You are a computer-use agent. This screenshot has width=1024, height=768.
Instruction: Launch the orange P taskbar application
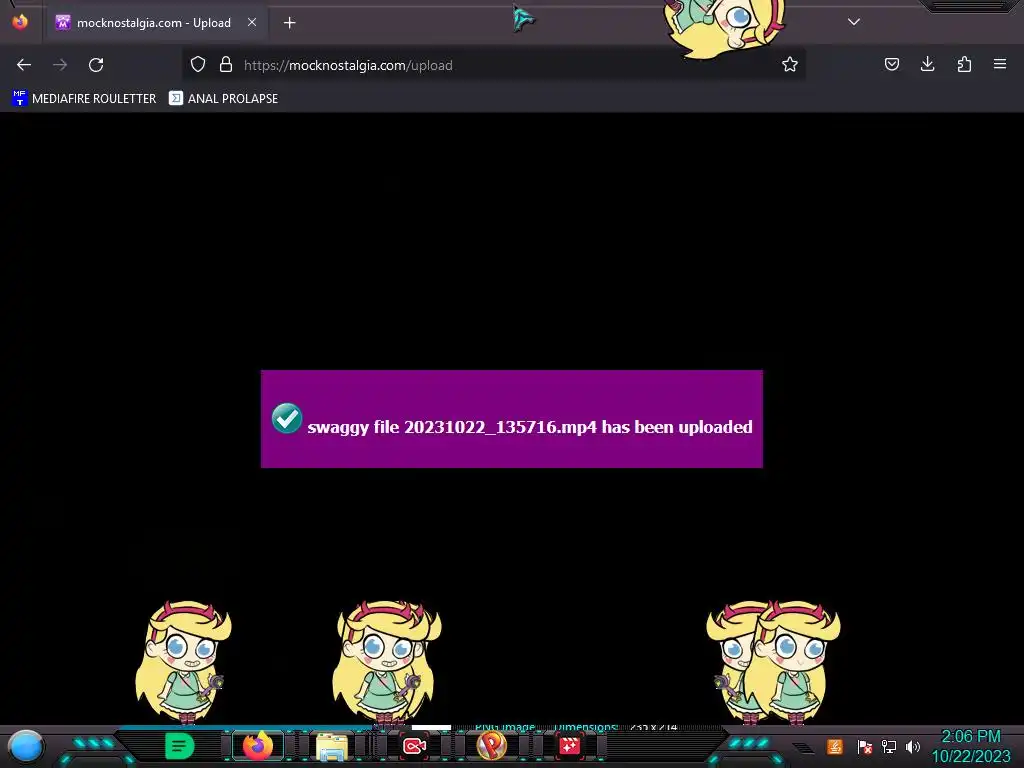(492, 745)
